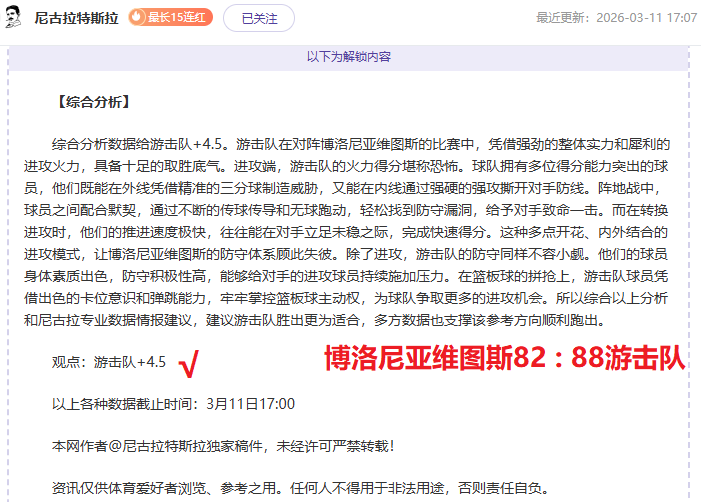Click the flame icon in the streak badge
This screenshot has height=502, width=701.
(x=138, y=18)
